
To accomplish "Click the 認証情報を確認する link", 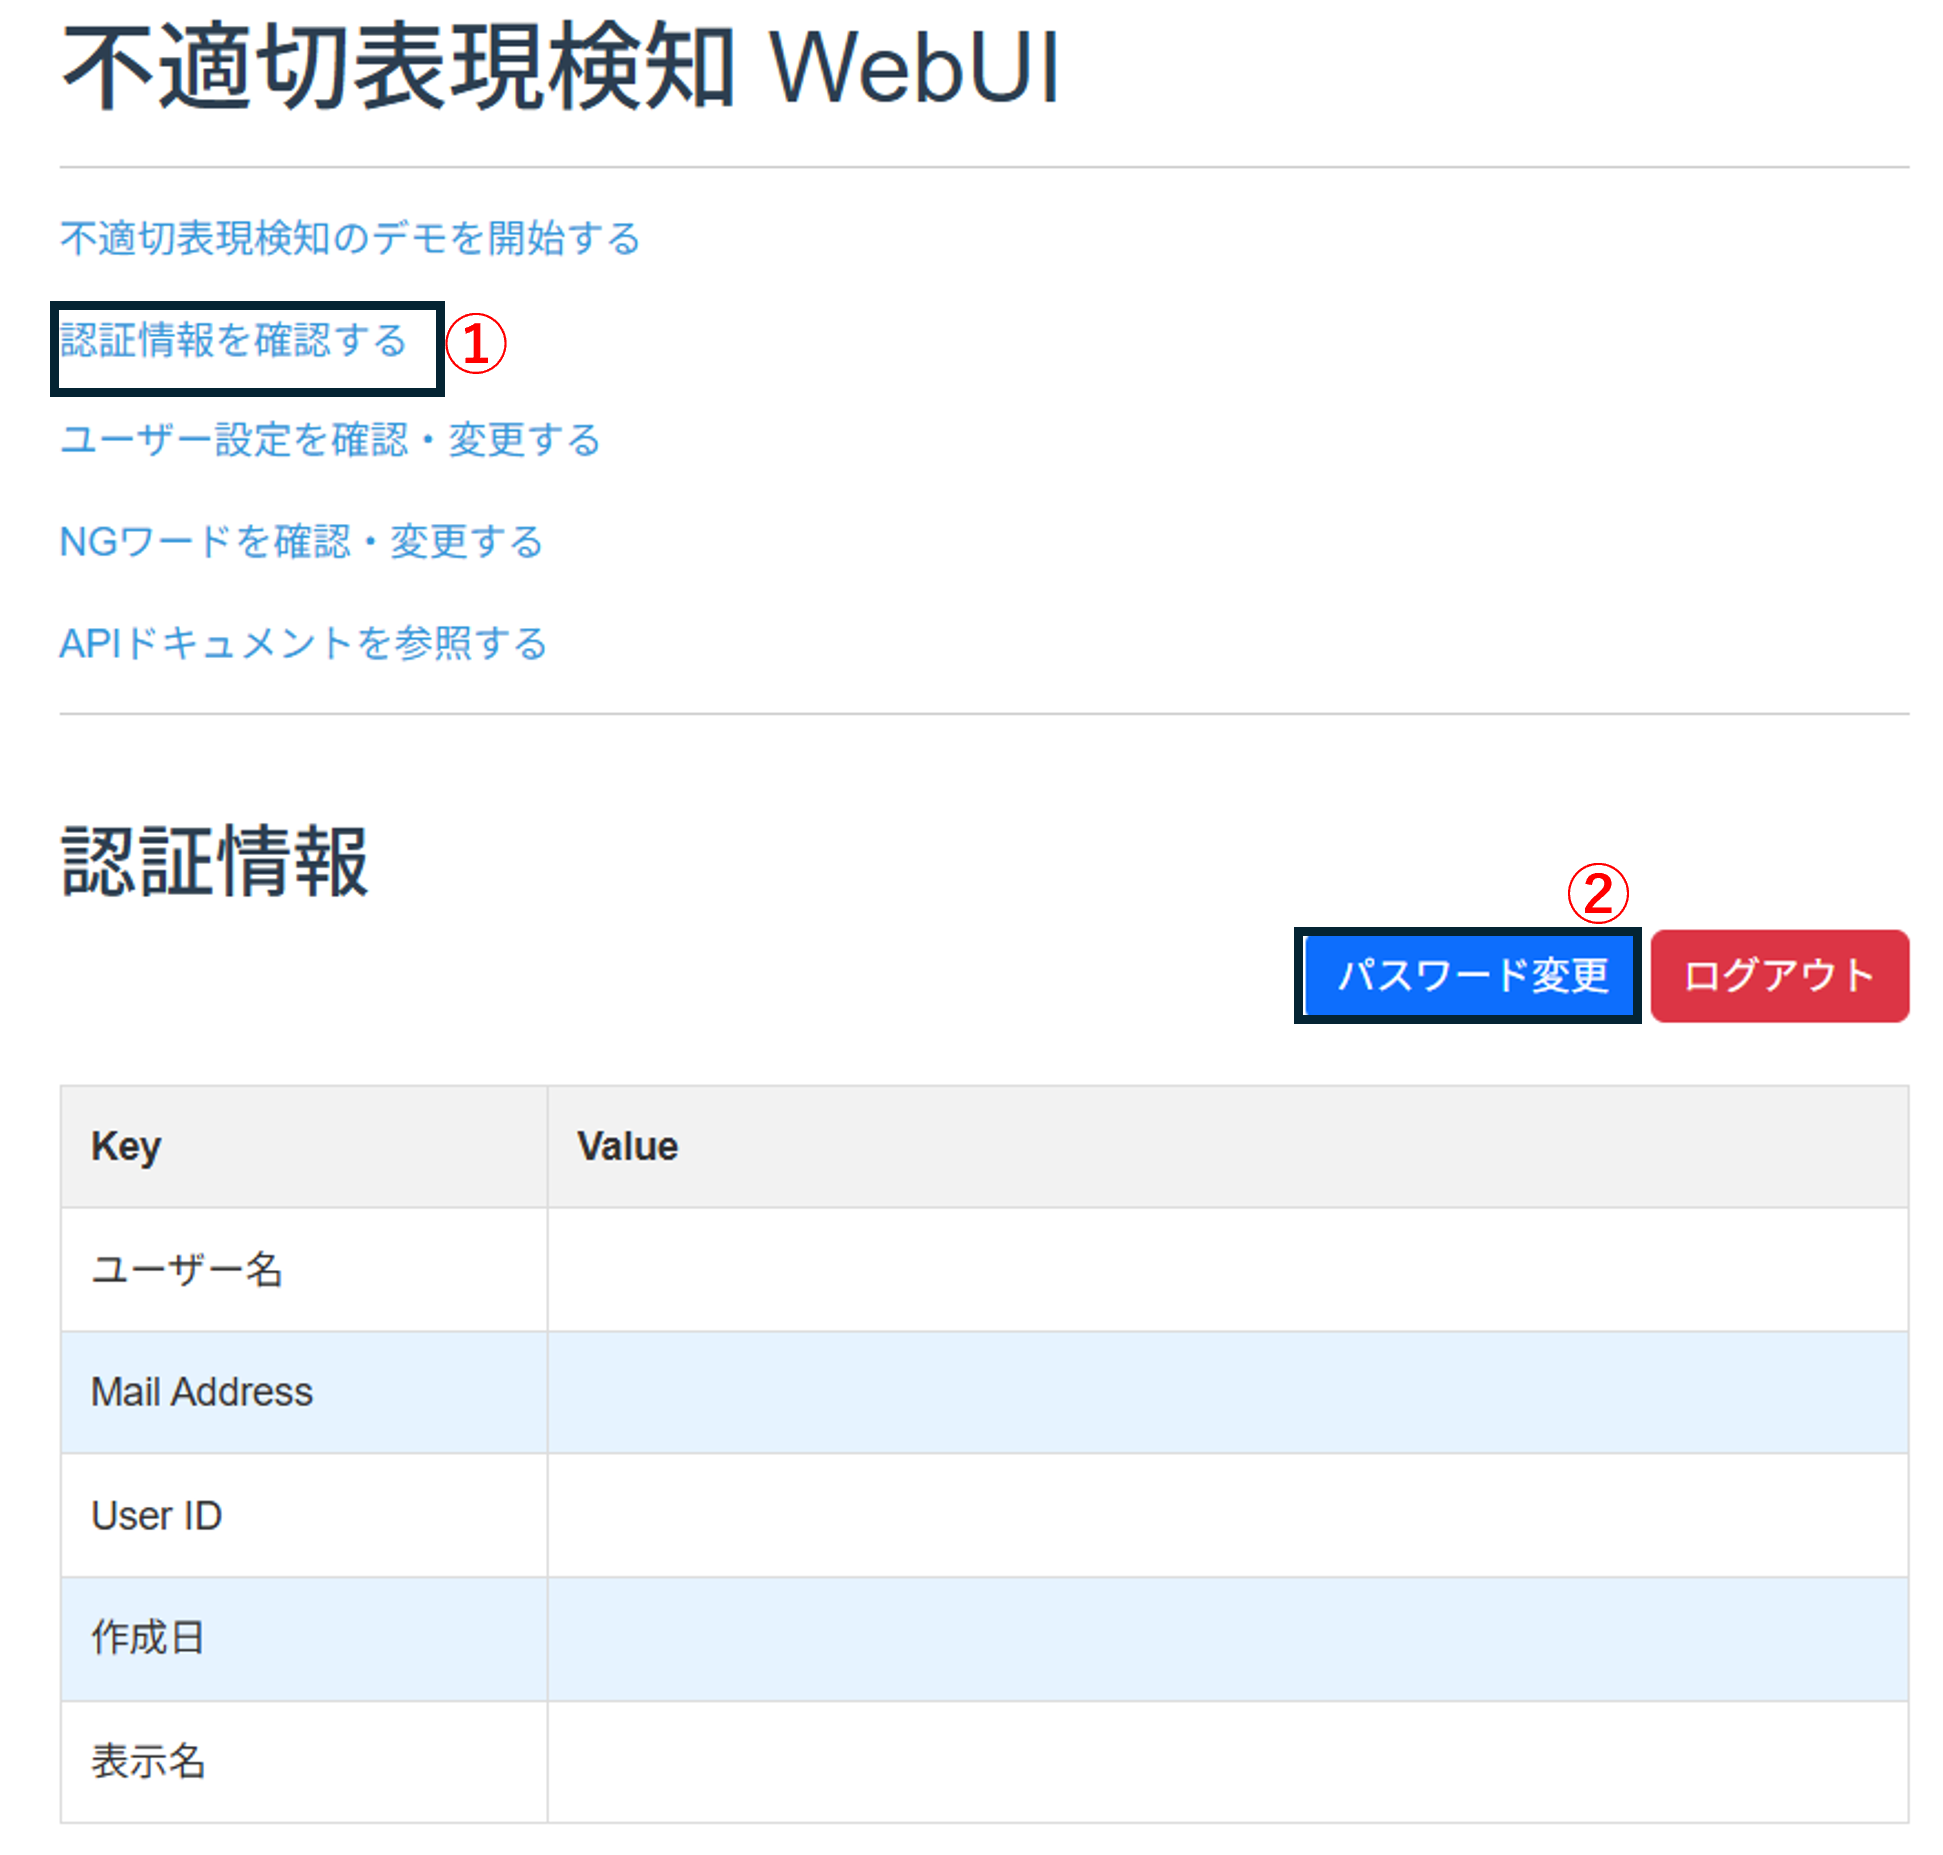I will tap(233, 340).
